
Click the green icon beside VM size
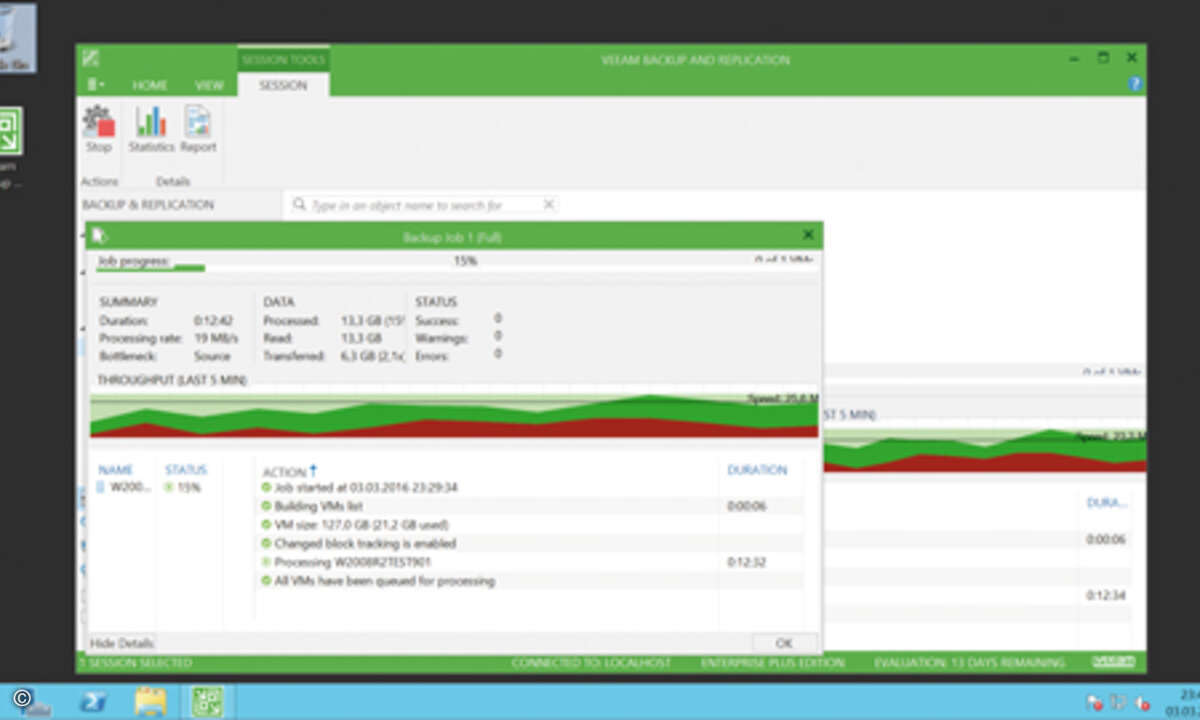(267, 524)
